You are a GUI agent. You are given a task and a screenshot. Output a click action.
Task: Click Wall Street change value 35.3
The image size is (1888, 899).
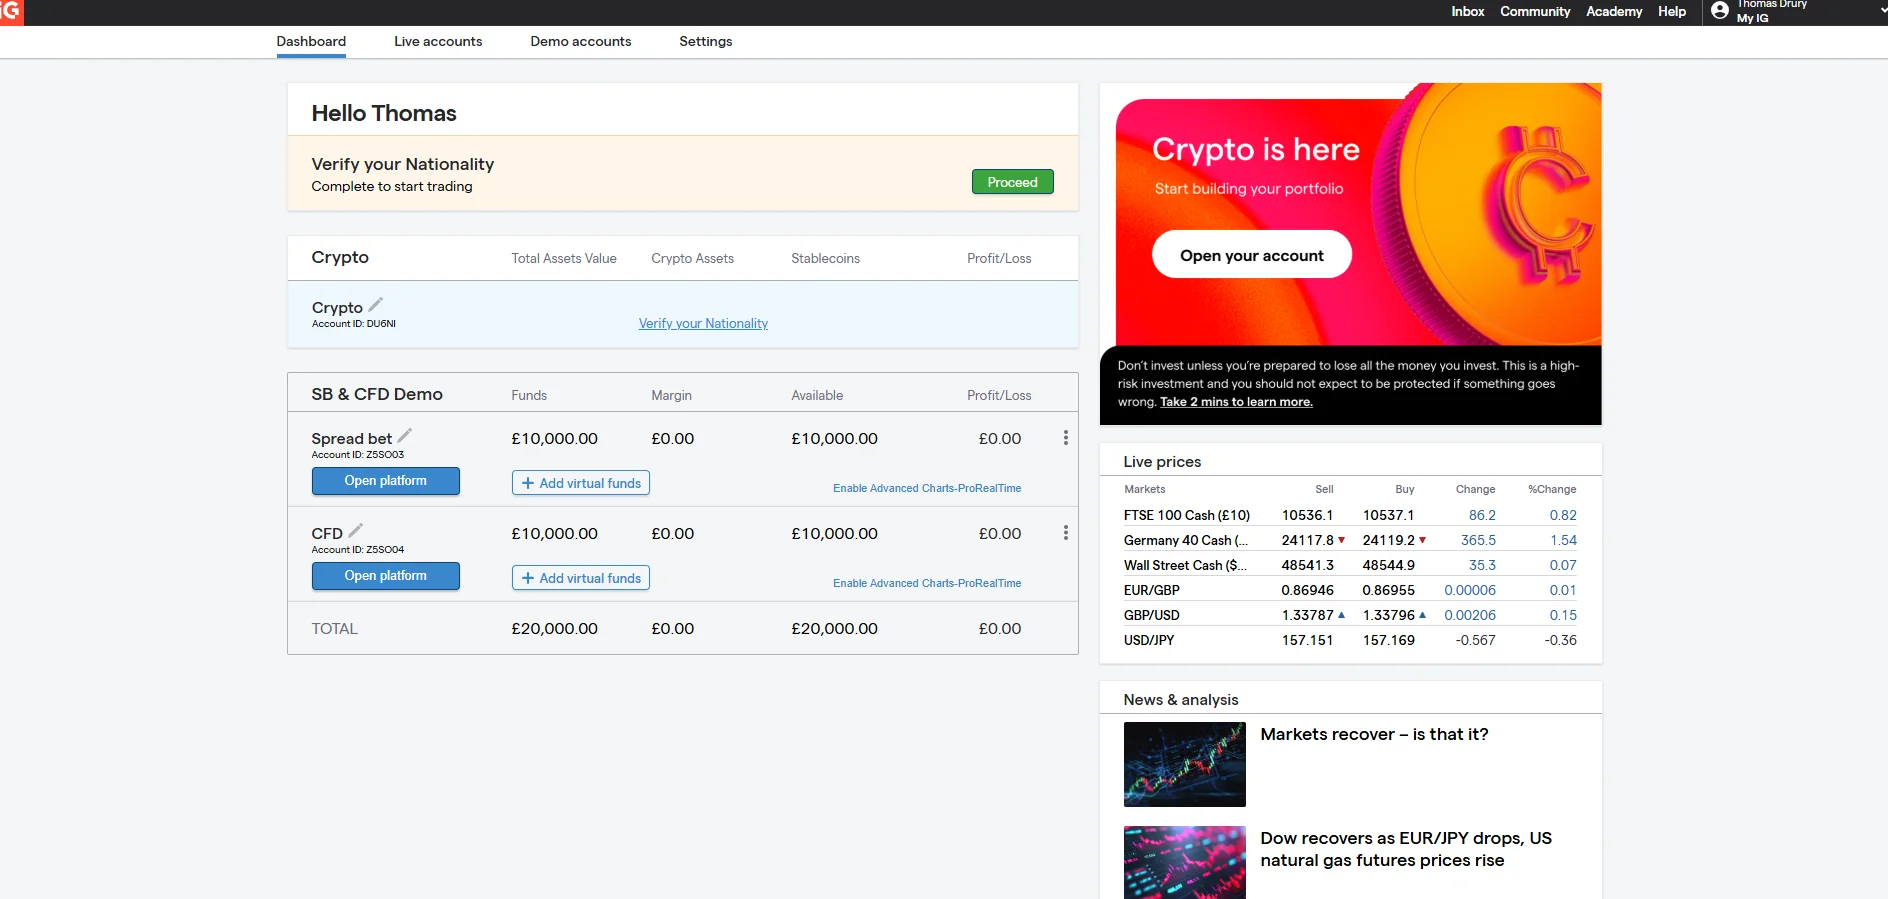[1482, 565]
